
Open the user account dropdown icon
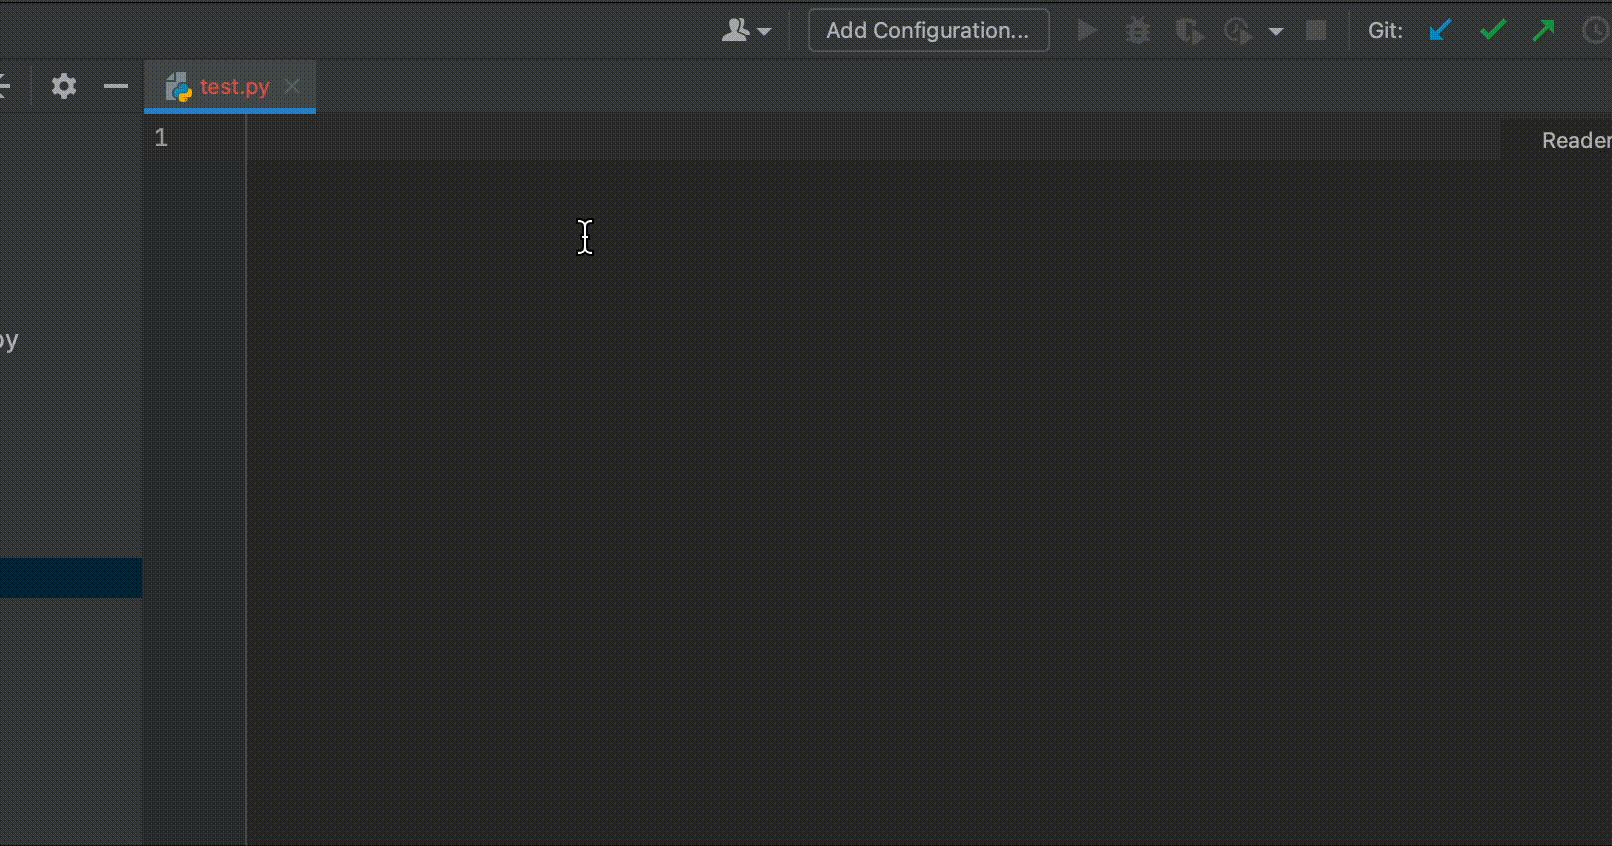(746, 31)
